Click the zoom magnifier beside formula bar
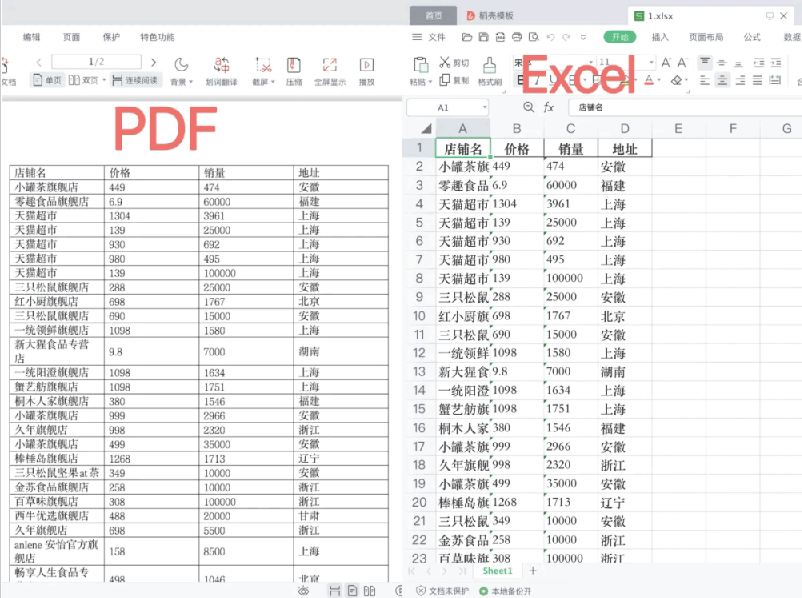 tap(528, 107)
